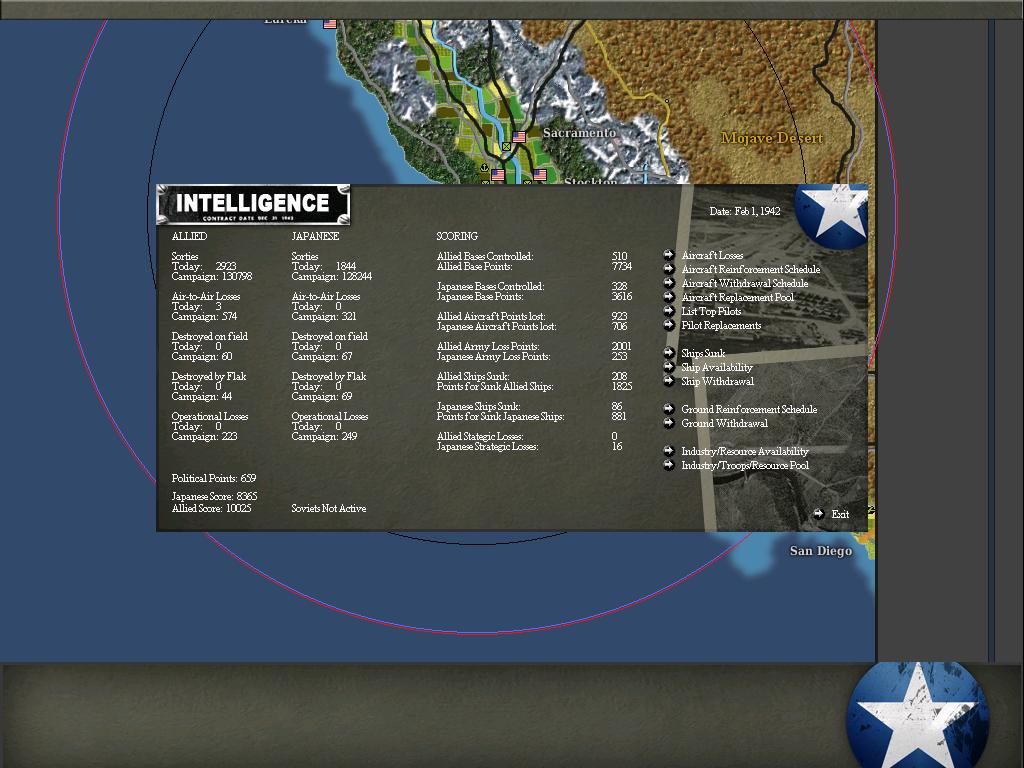Click arrow icon beside Aircraft Replacement Pool
Viewport: 1024px width, 768px height.
pos(669,297)
